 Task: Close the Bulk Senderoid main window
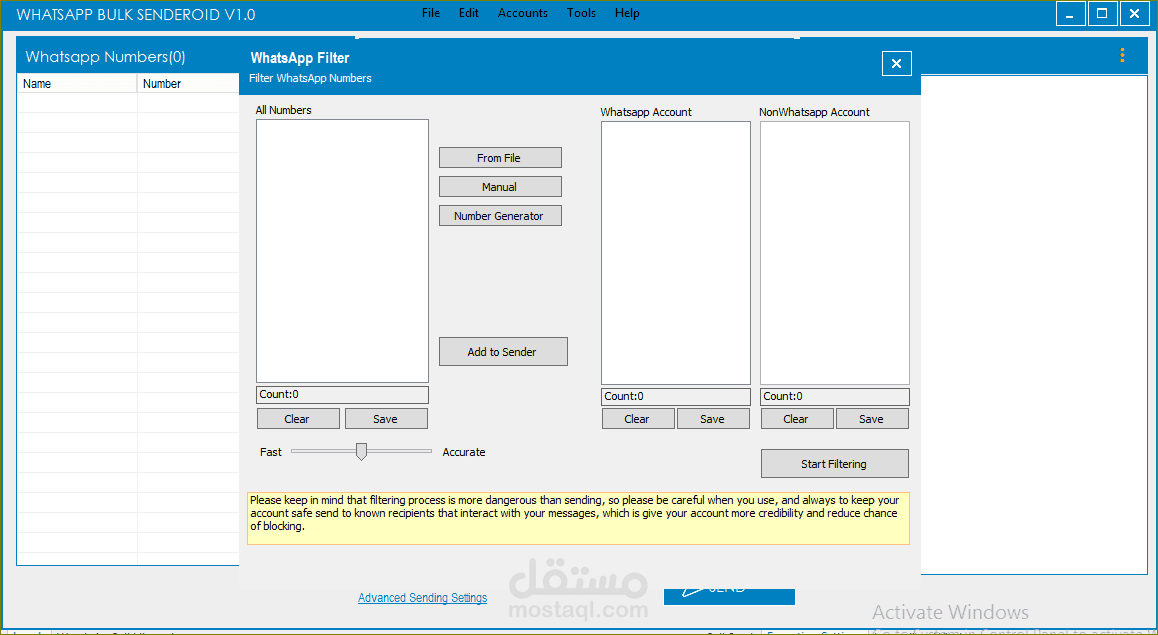coord(1134,13)
